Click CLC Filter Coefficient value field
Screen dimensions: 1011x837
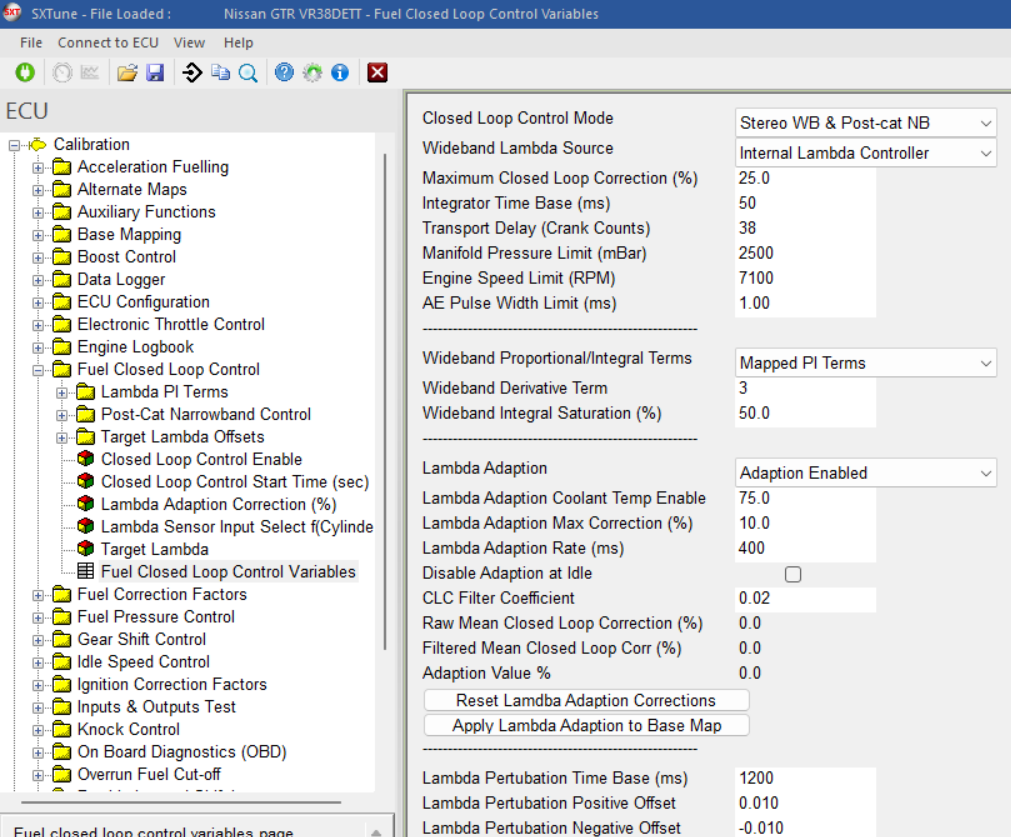[805, 598]
